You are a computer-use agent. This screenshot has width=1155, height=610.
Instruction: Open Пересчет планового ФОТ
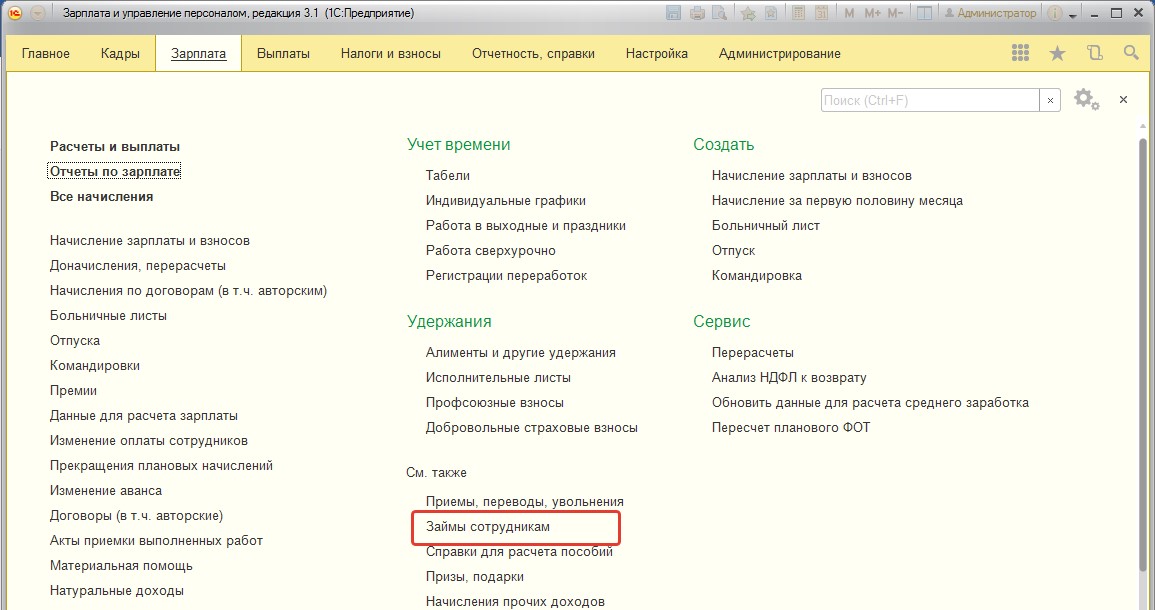click(x=791, y=428)
